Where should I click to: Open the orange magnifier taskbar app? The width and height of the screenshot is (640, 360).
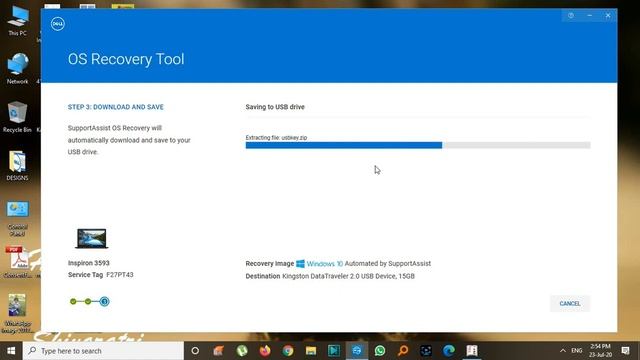pos(403,351)
